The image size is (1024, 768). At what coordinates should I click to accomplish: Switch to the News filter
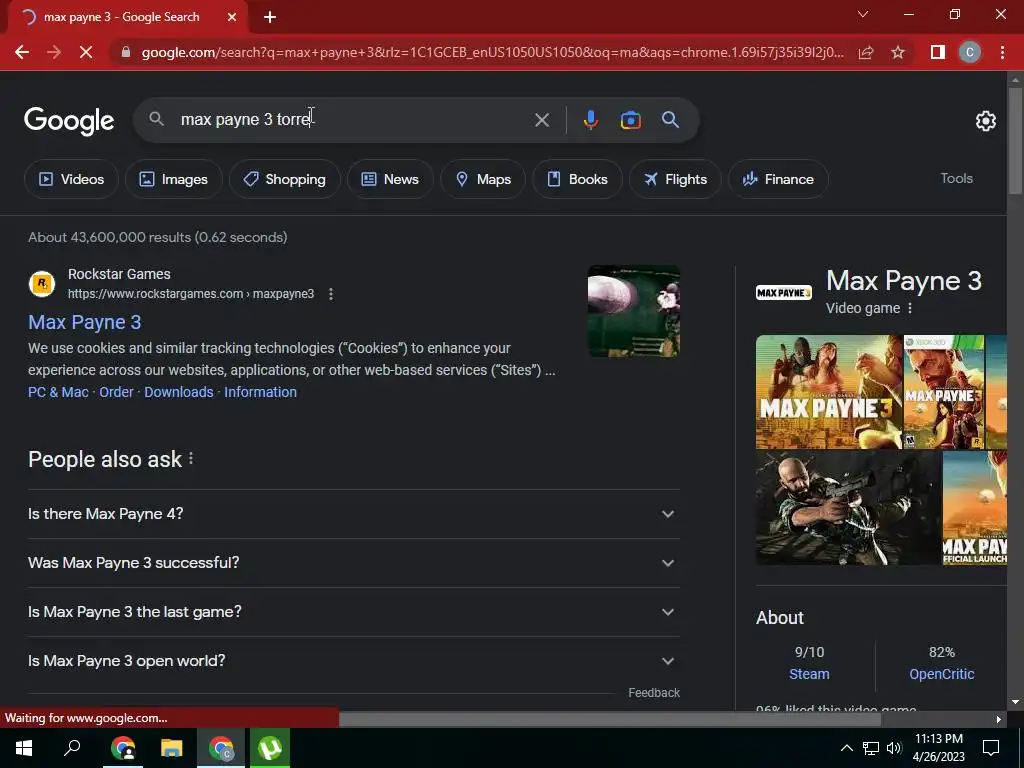[x=390, y=179]
